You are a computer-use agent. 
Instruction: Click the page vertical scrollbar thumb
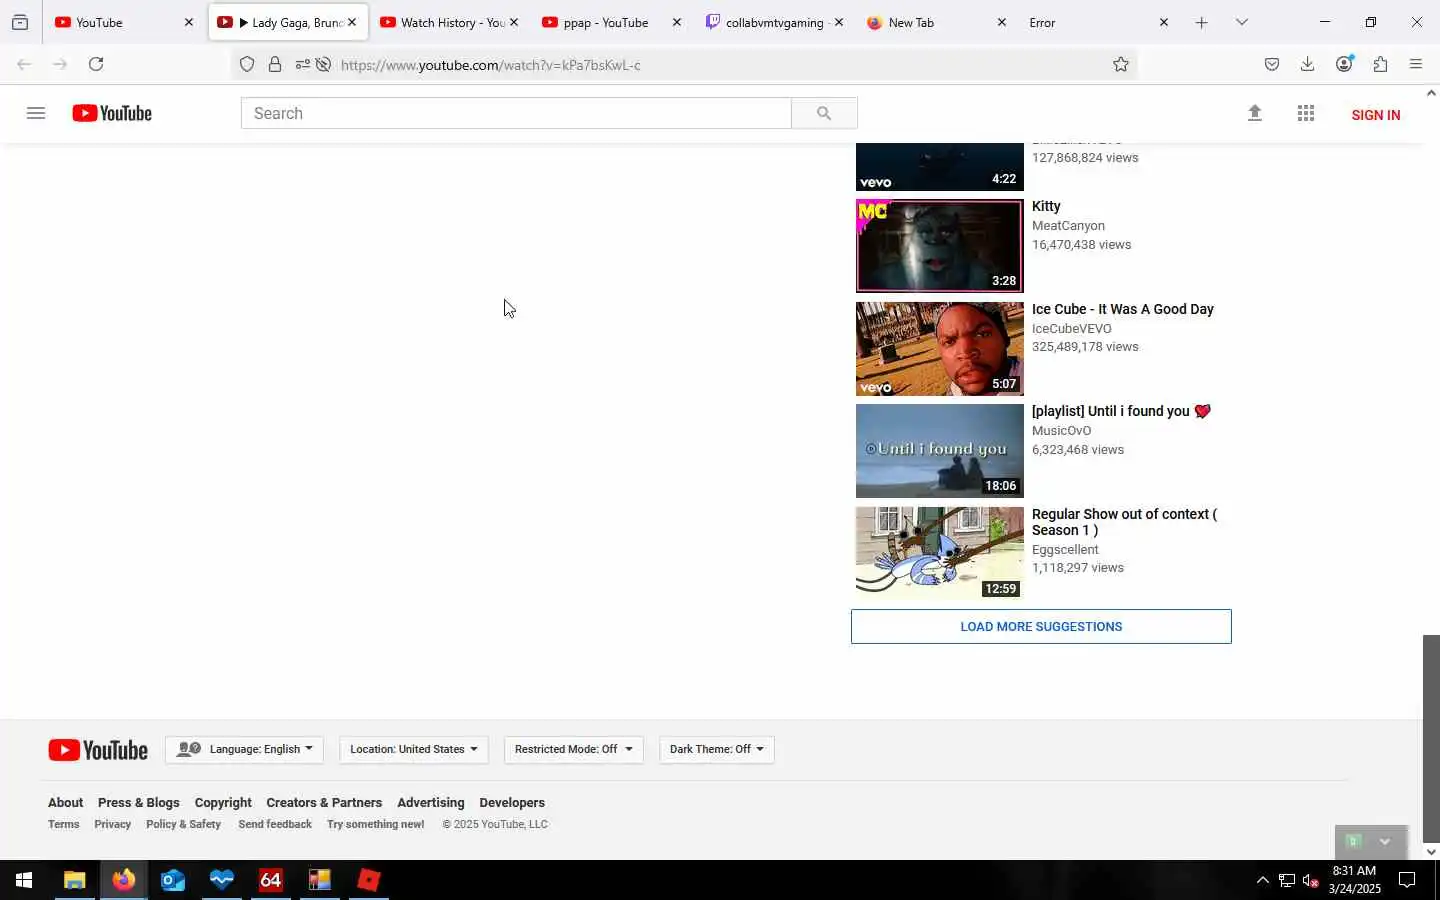[x=1431, y=738]
